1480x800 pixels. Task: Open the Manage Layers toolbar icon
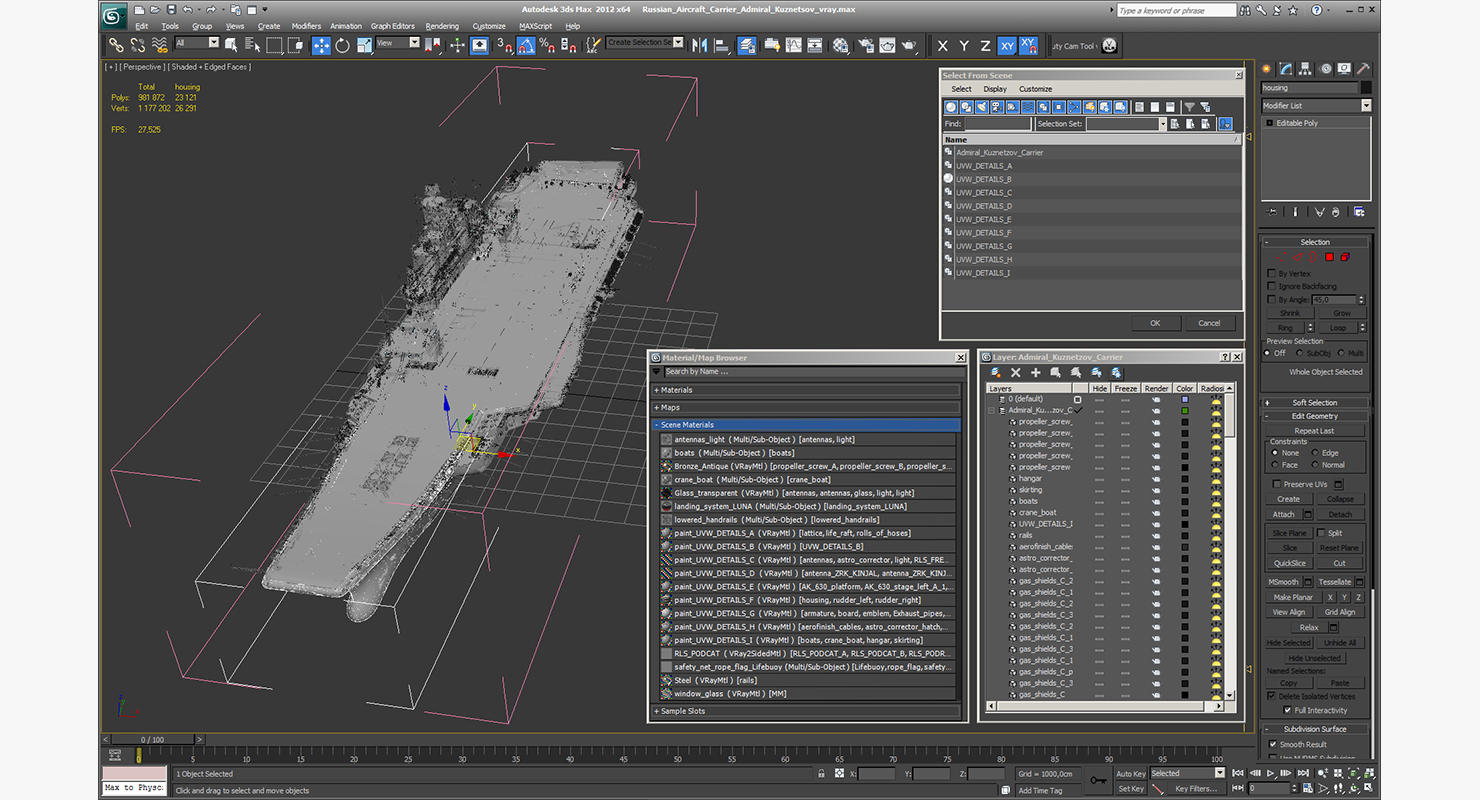click(x=747, y=45)
